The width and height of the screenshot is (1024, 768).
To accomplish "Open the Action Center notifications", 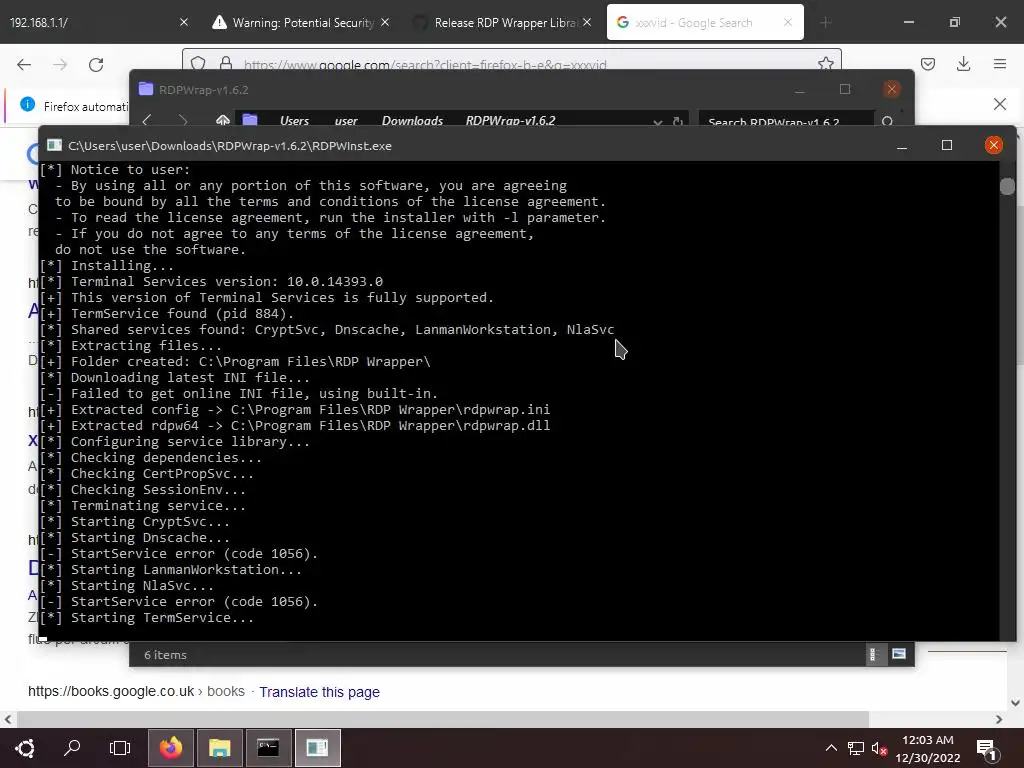I will (x=986, y=749).
